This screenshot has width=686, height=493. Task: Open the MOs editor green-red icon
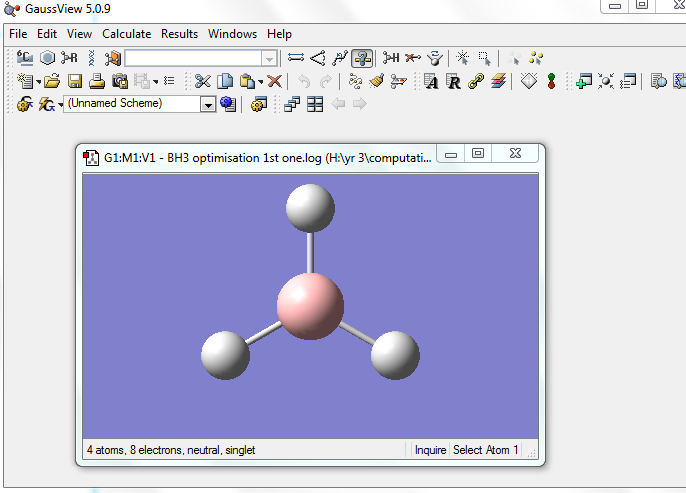[x=551, y=81]
